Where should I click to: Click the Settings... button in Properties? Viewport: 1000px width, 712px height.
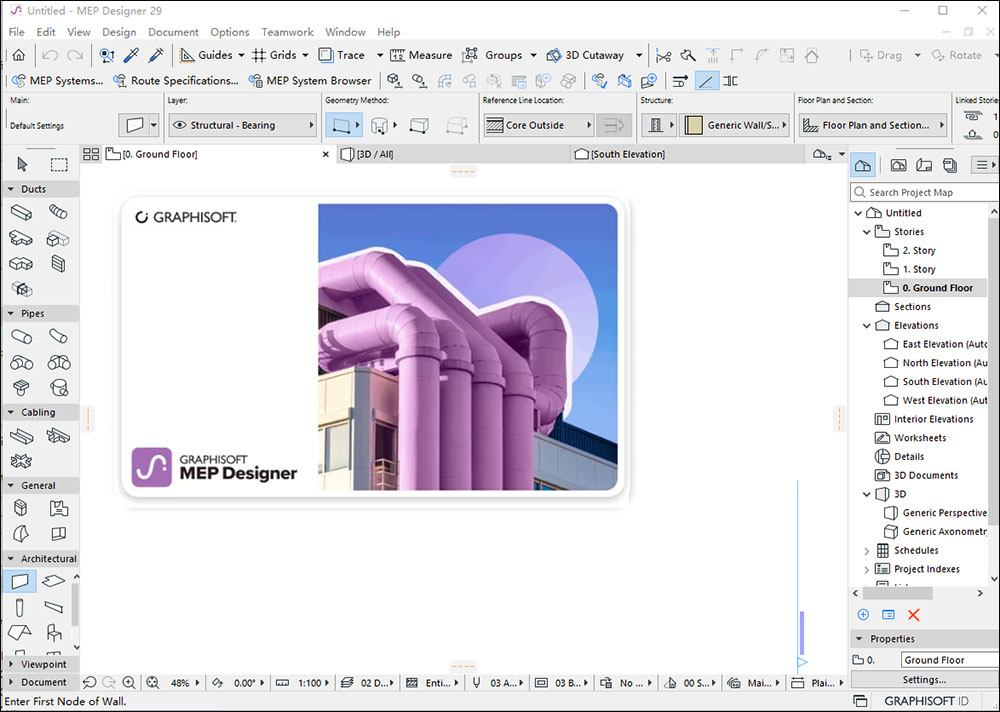(924, 680)
